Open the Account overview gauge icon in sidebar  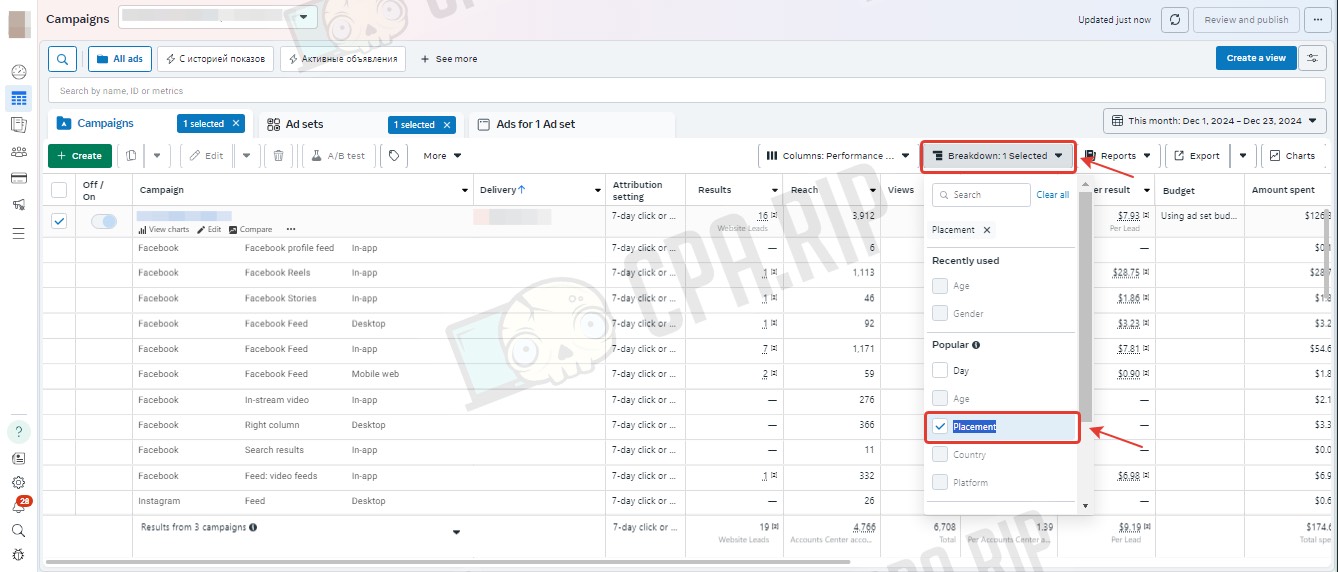click(x=18, y=72)
